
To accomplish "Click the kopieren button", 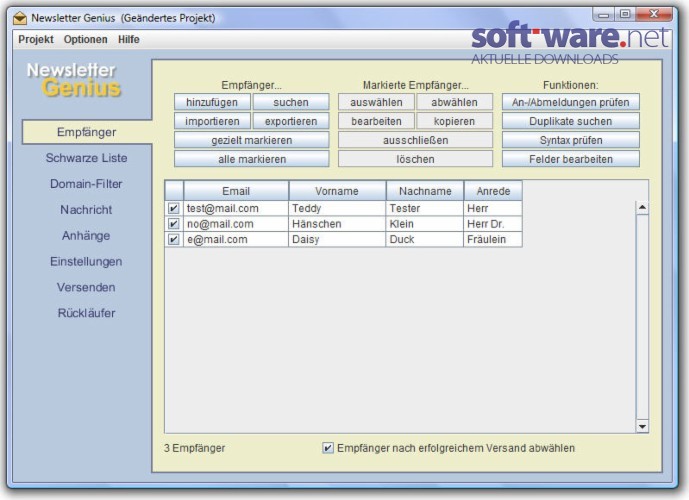I will point(454,121).
